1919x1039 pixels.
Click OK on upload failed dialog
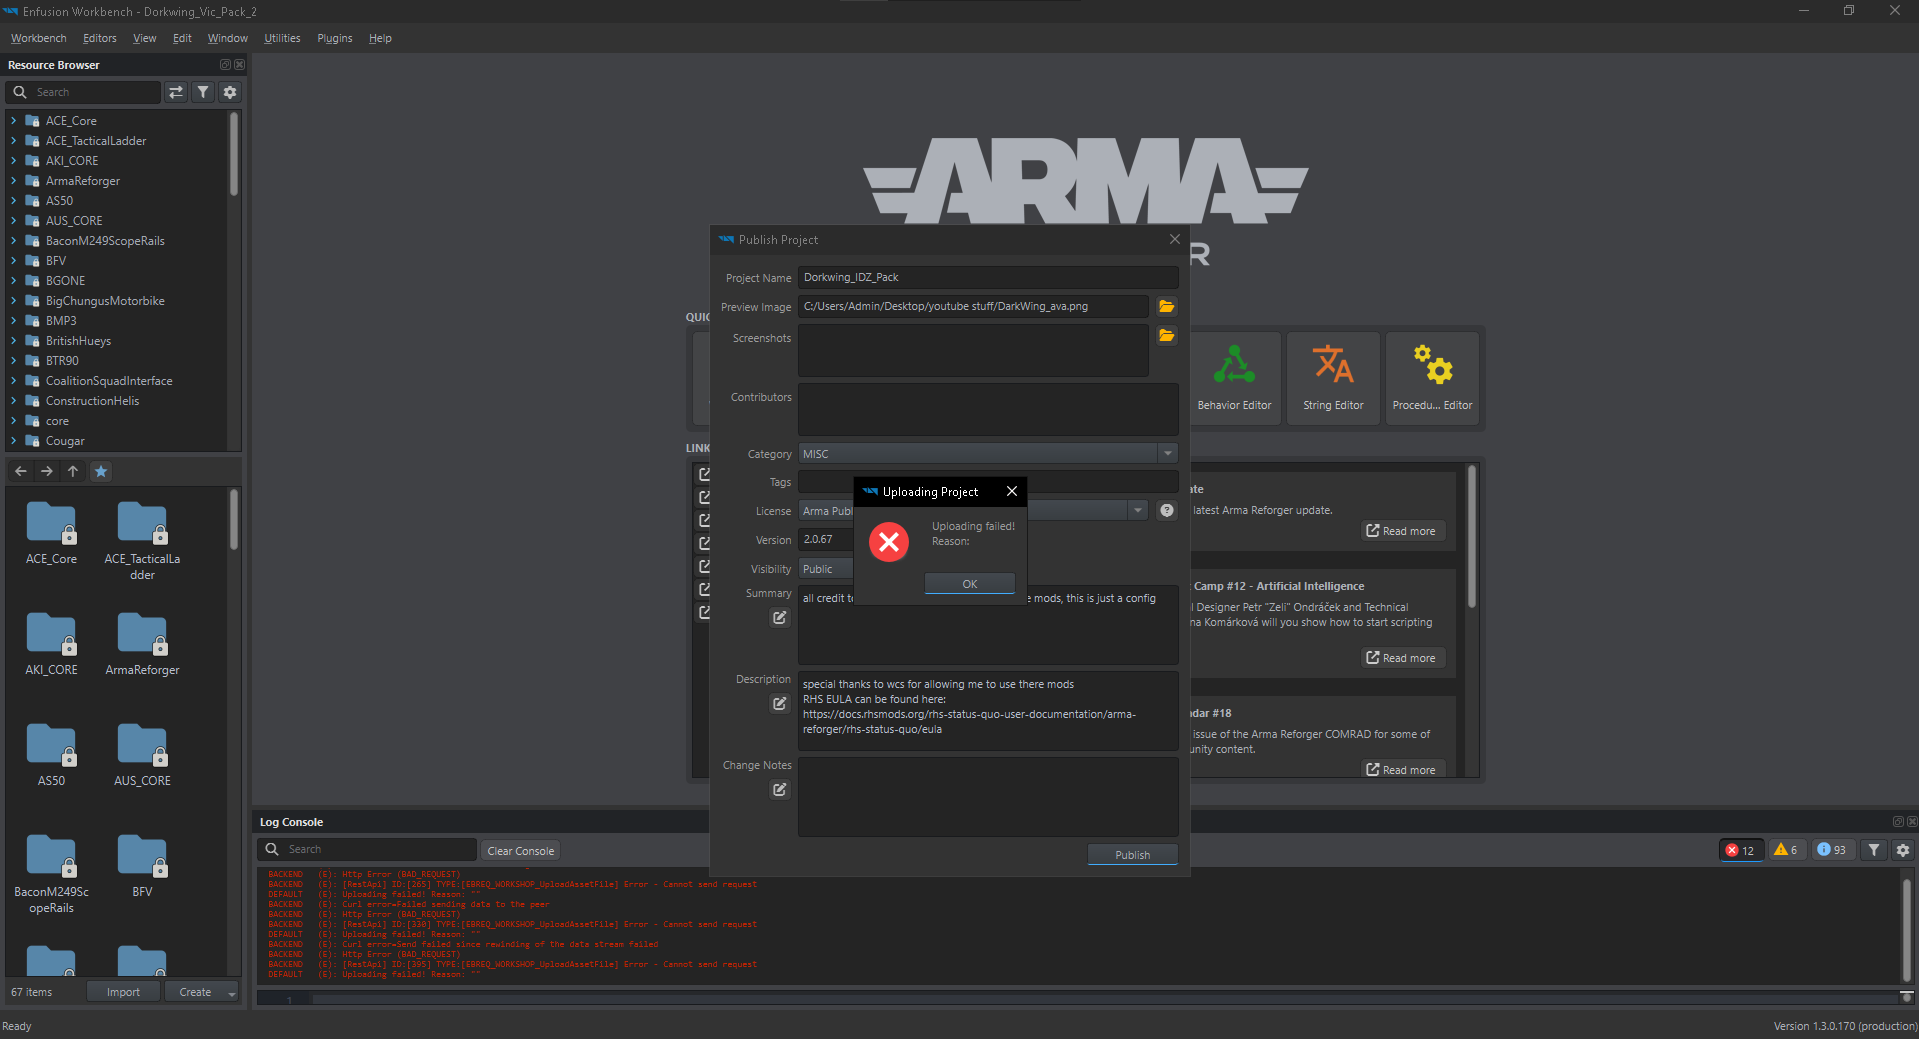pyautogui.click(x=970, y=584)
